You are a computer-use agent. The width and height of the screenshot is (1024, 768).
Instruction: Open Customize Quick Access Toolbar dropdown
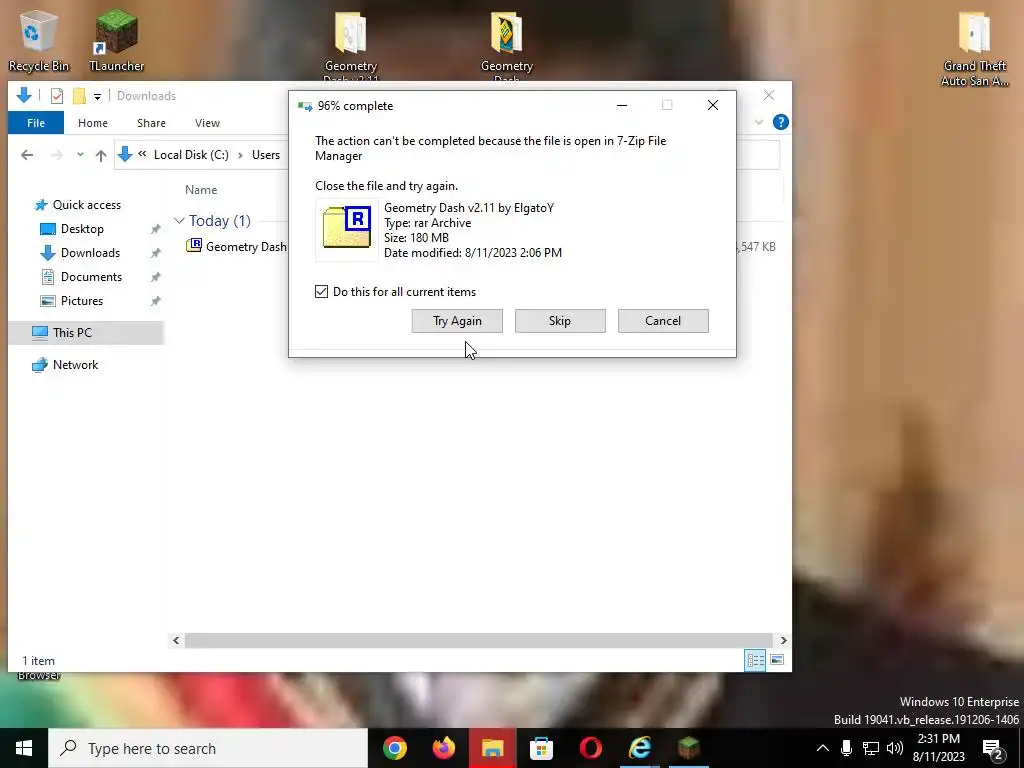pos(97,97)
